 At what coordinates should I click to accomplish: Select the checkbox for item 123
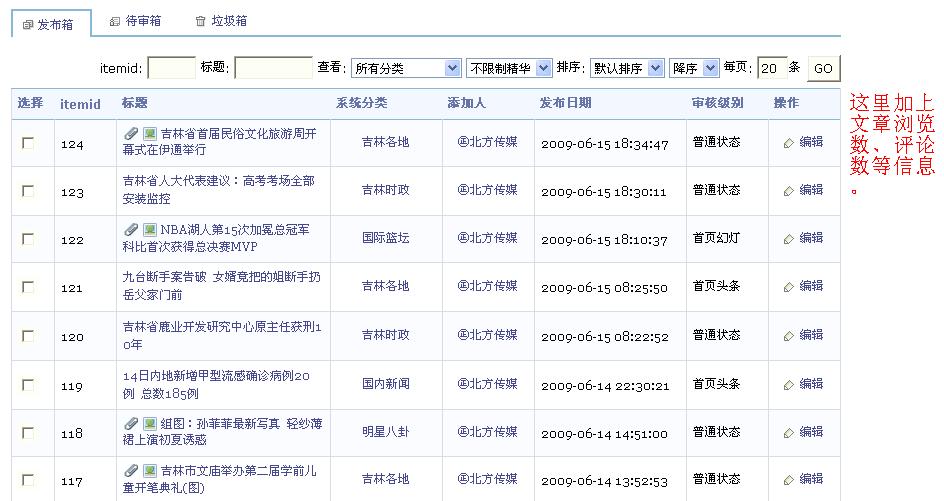click(28, 191)
